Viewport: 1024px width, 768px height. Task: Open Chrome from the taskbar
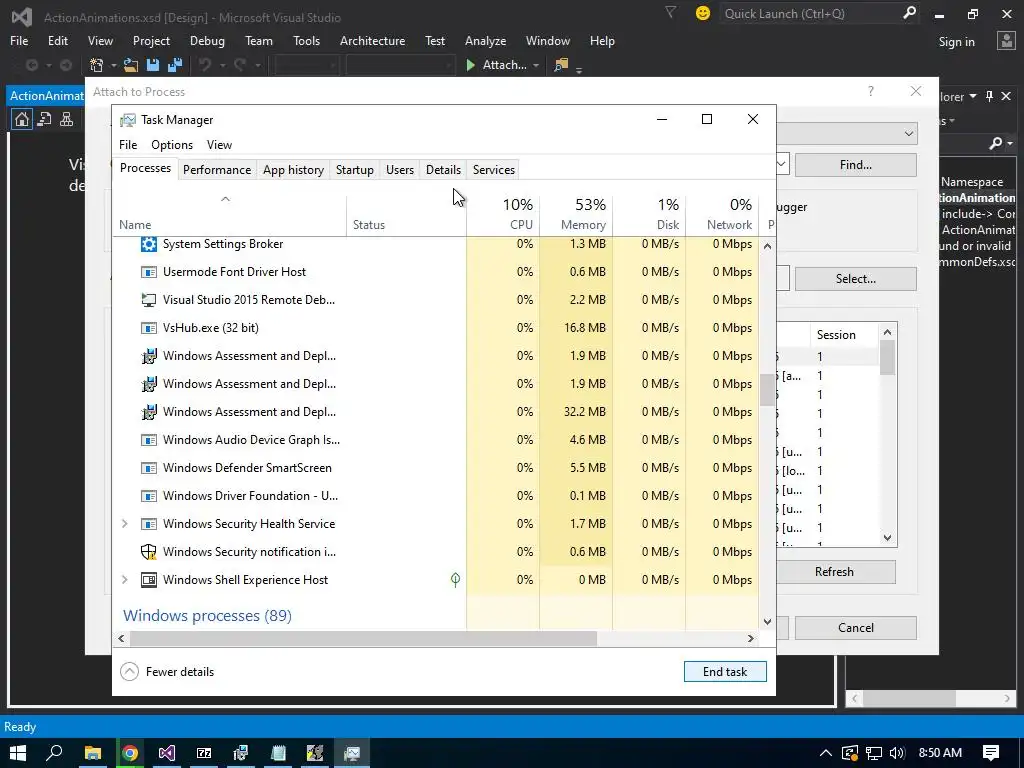tap(130, 753)
